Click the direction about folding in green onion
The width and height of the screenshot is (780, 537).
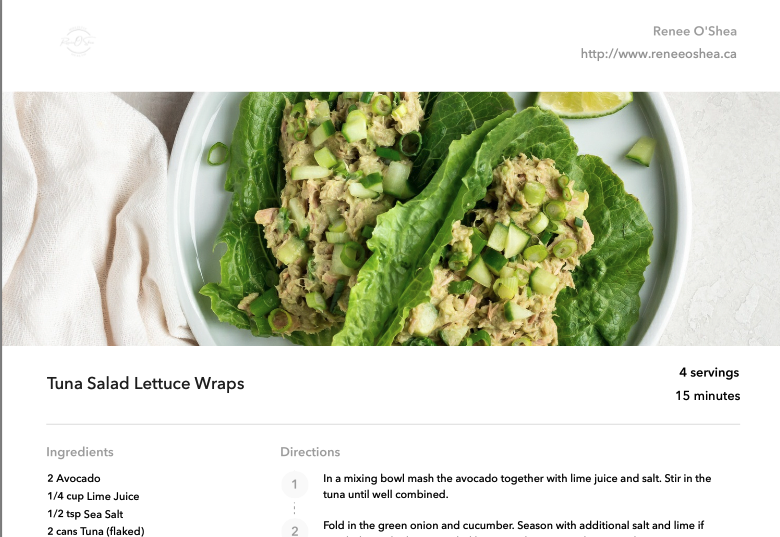pyautogui.click(x=513, y=528)
